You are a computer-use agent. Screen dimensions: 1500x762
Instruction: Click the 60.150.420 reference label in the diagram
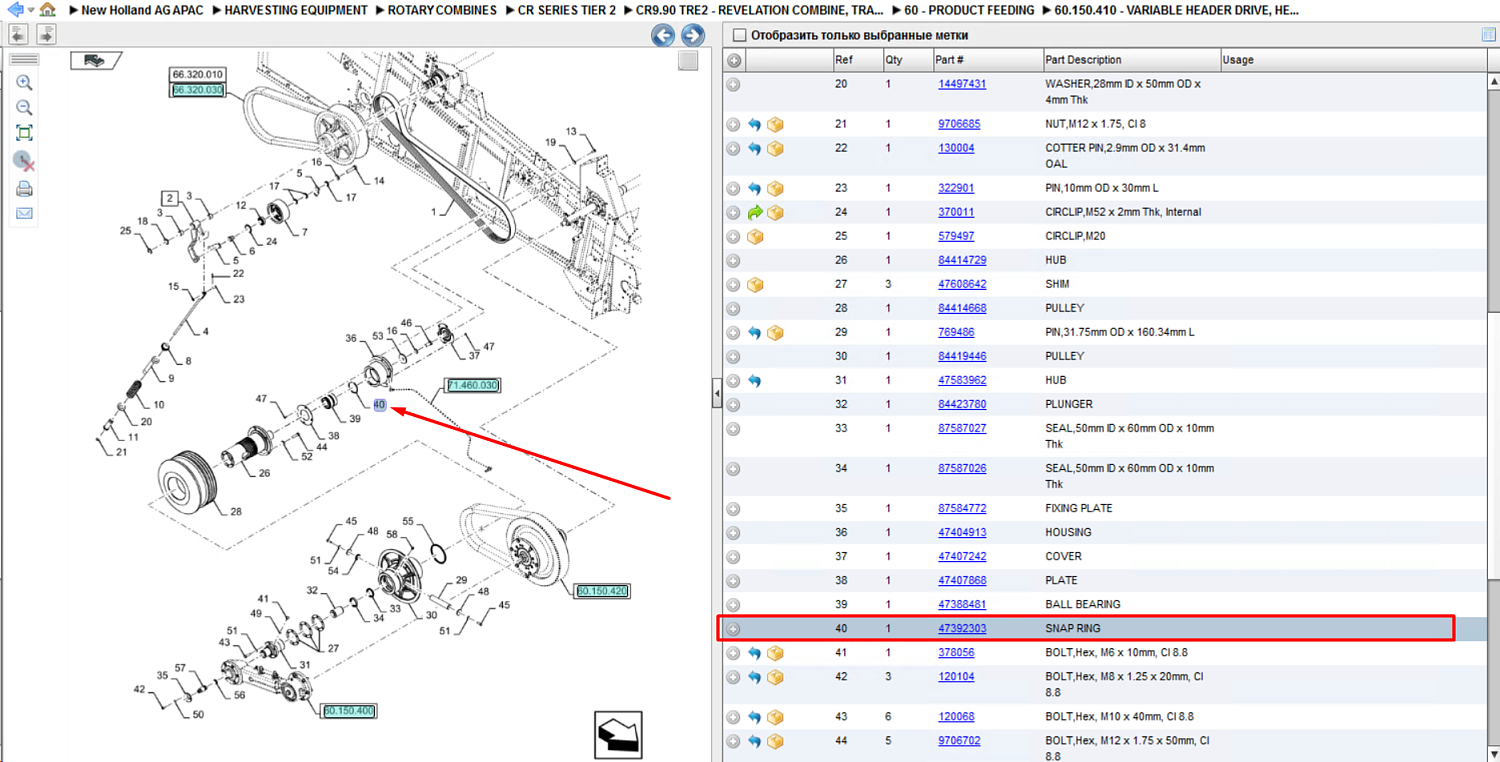(x=602, y=591)
